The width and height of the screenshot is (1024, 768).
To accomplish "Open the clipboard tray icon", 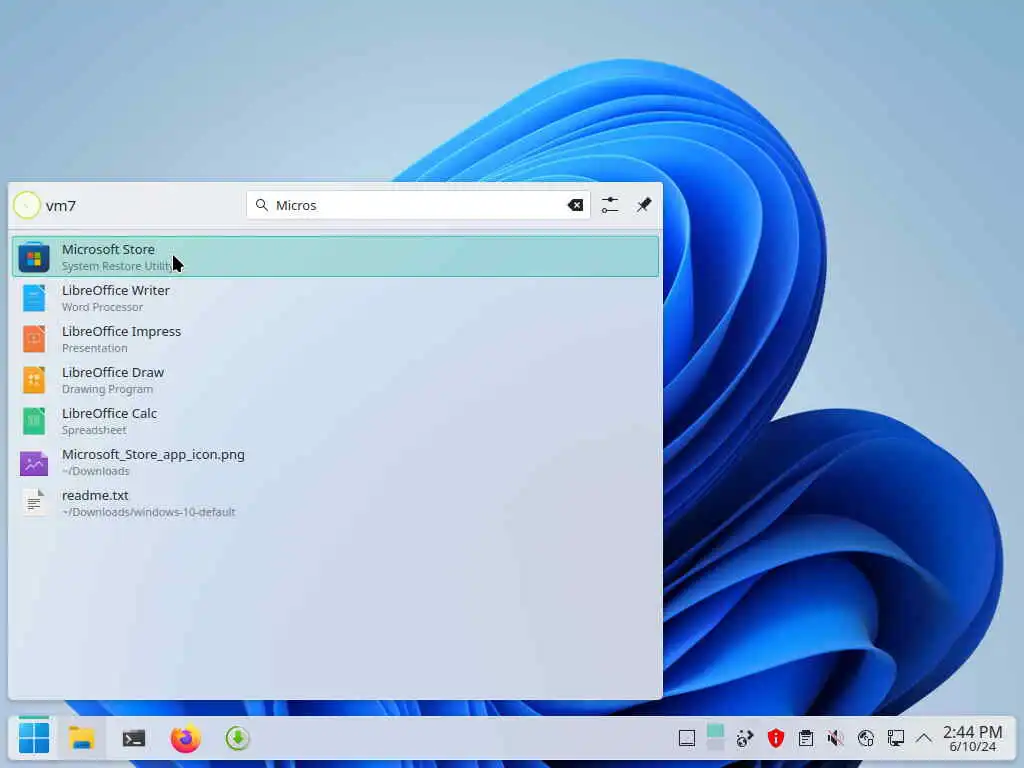I will click(x=806, y=739).
